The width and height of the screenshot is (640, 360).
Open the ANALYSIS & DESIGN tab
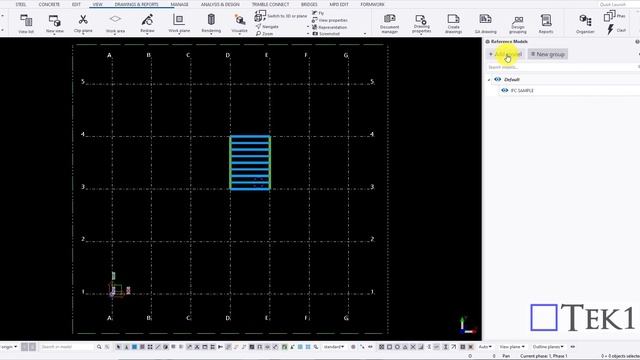220,4
